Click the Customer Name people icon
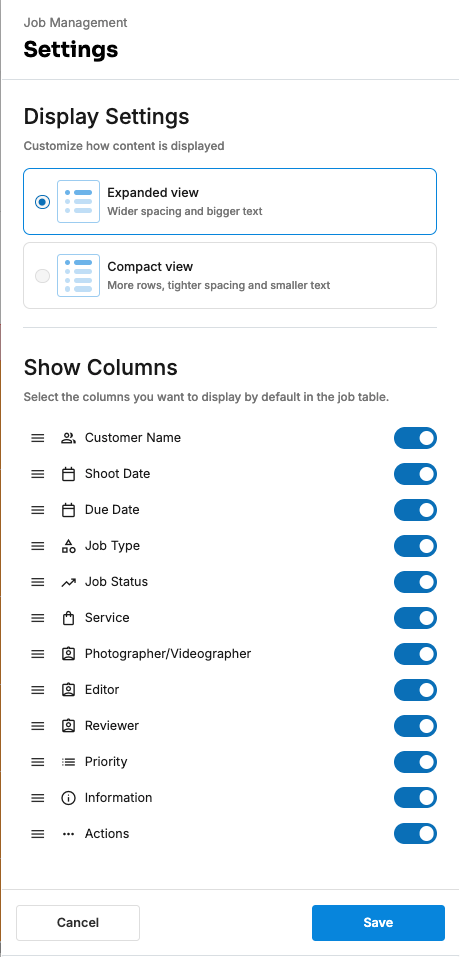 (x=68, y=438)
